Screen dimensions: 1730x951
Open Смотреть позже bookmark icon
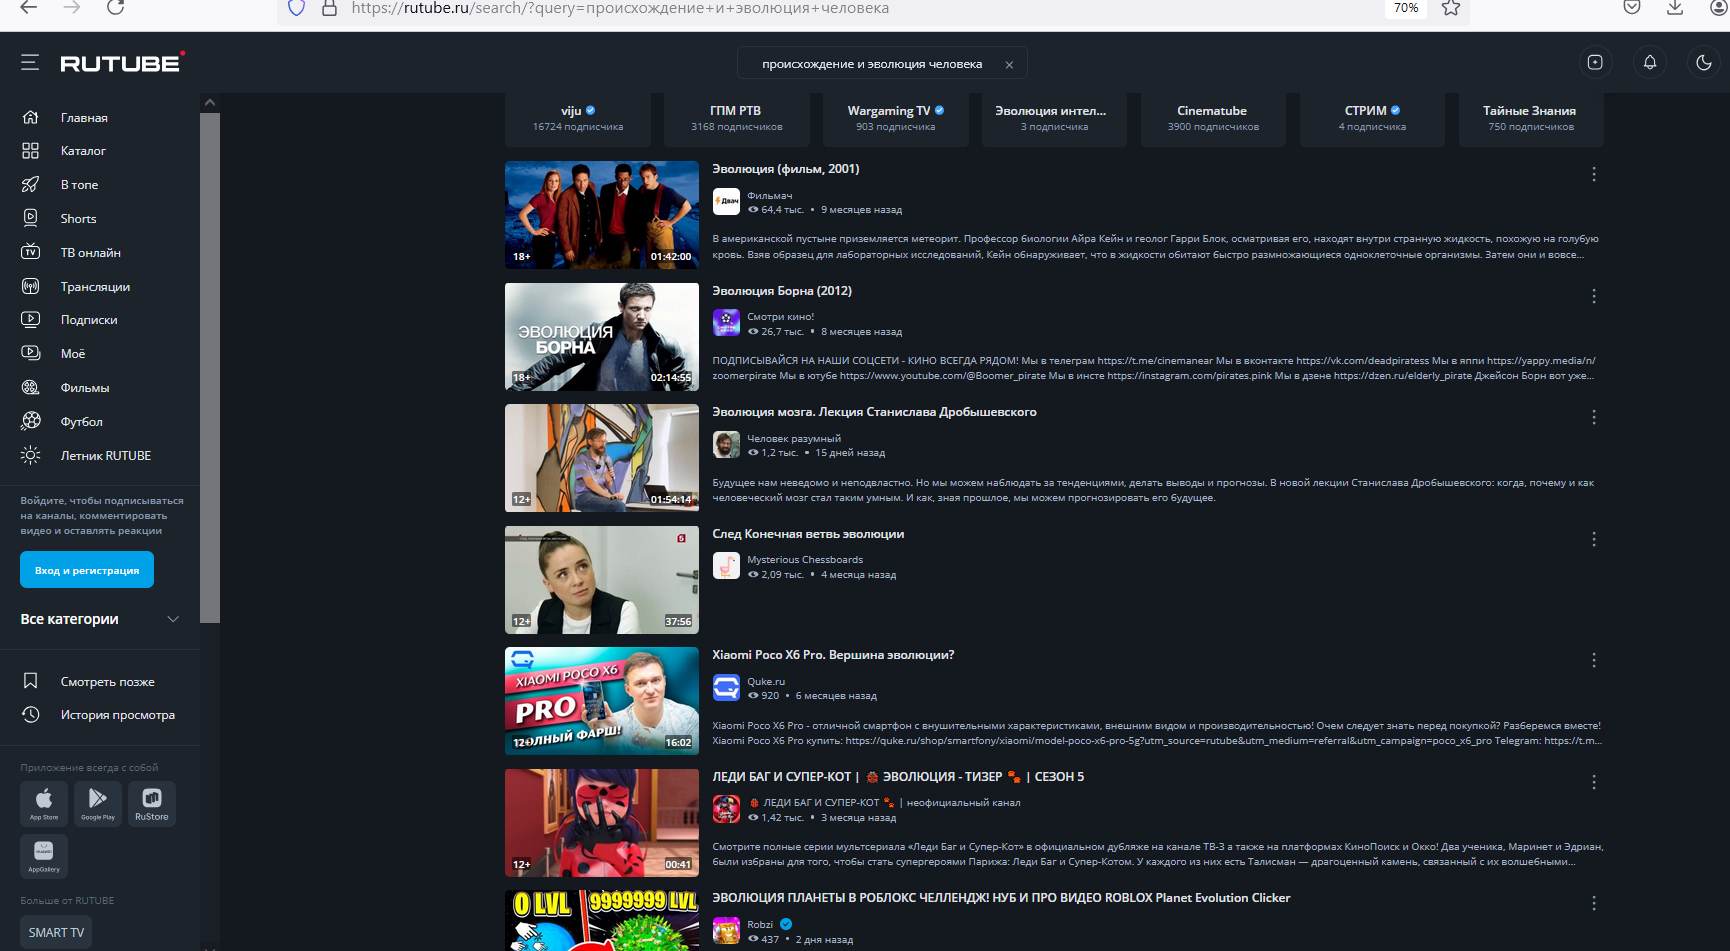tap(31, 681)
